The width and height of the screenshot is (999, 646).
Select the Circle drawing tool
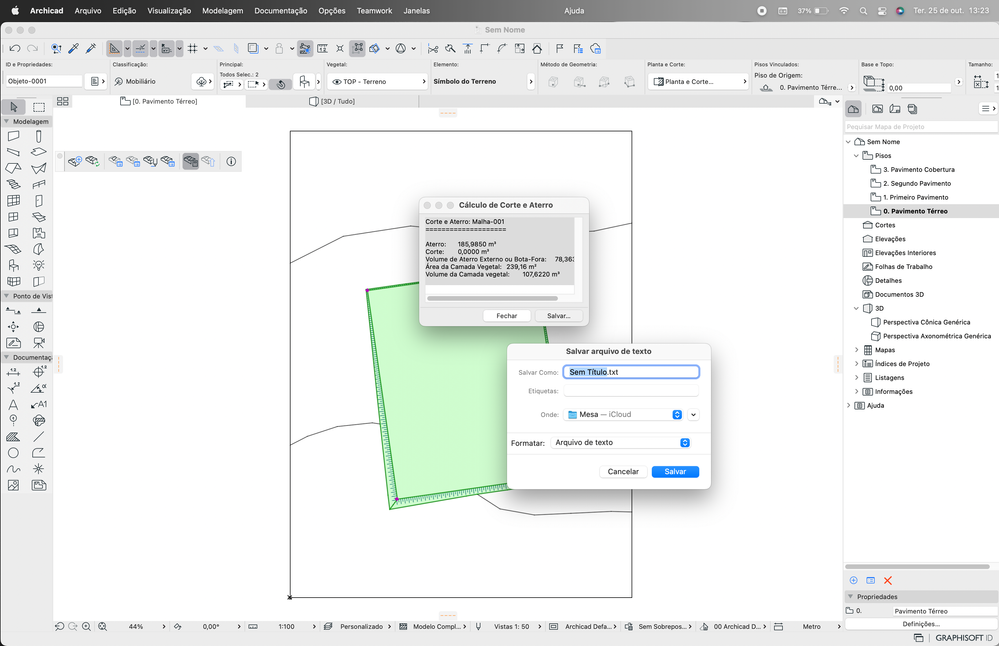pyautogui.click(x=13, y=453)
